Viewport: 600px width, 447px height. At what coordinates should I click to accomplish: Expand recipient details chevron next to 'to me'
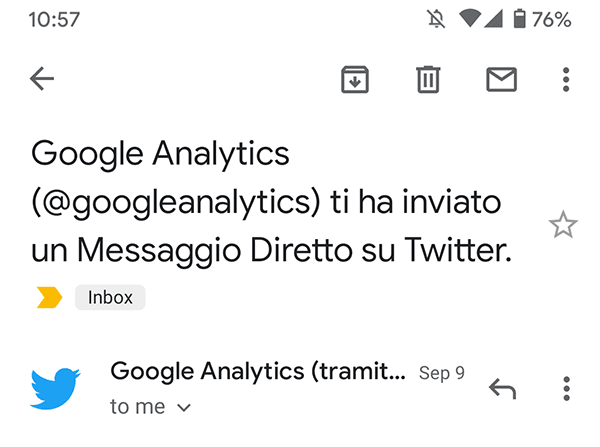pyautogui.click(x=184, y=408)
